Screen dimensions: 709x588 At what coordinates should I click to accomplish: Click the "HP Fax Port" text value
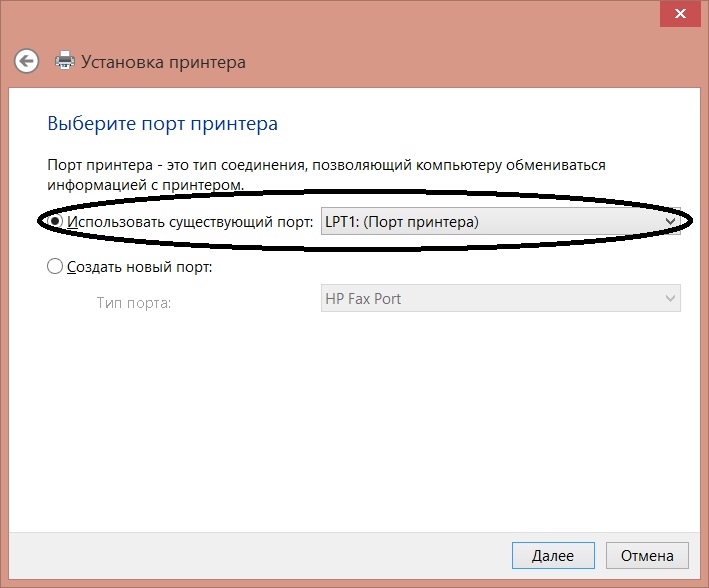click(364, 298)
